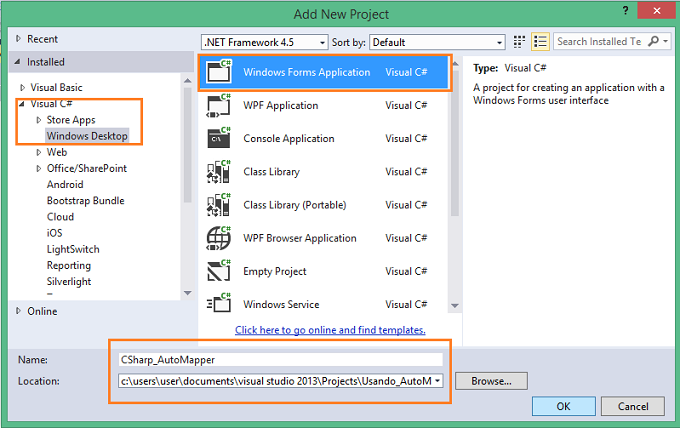
Task: Open the help question mark
Action: coord(625,10)
